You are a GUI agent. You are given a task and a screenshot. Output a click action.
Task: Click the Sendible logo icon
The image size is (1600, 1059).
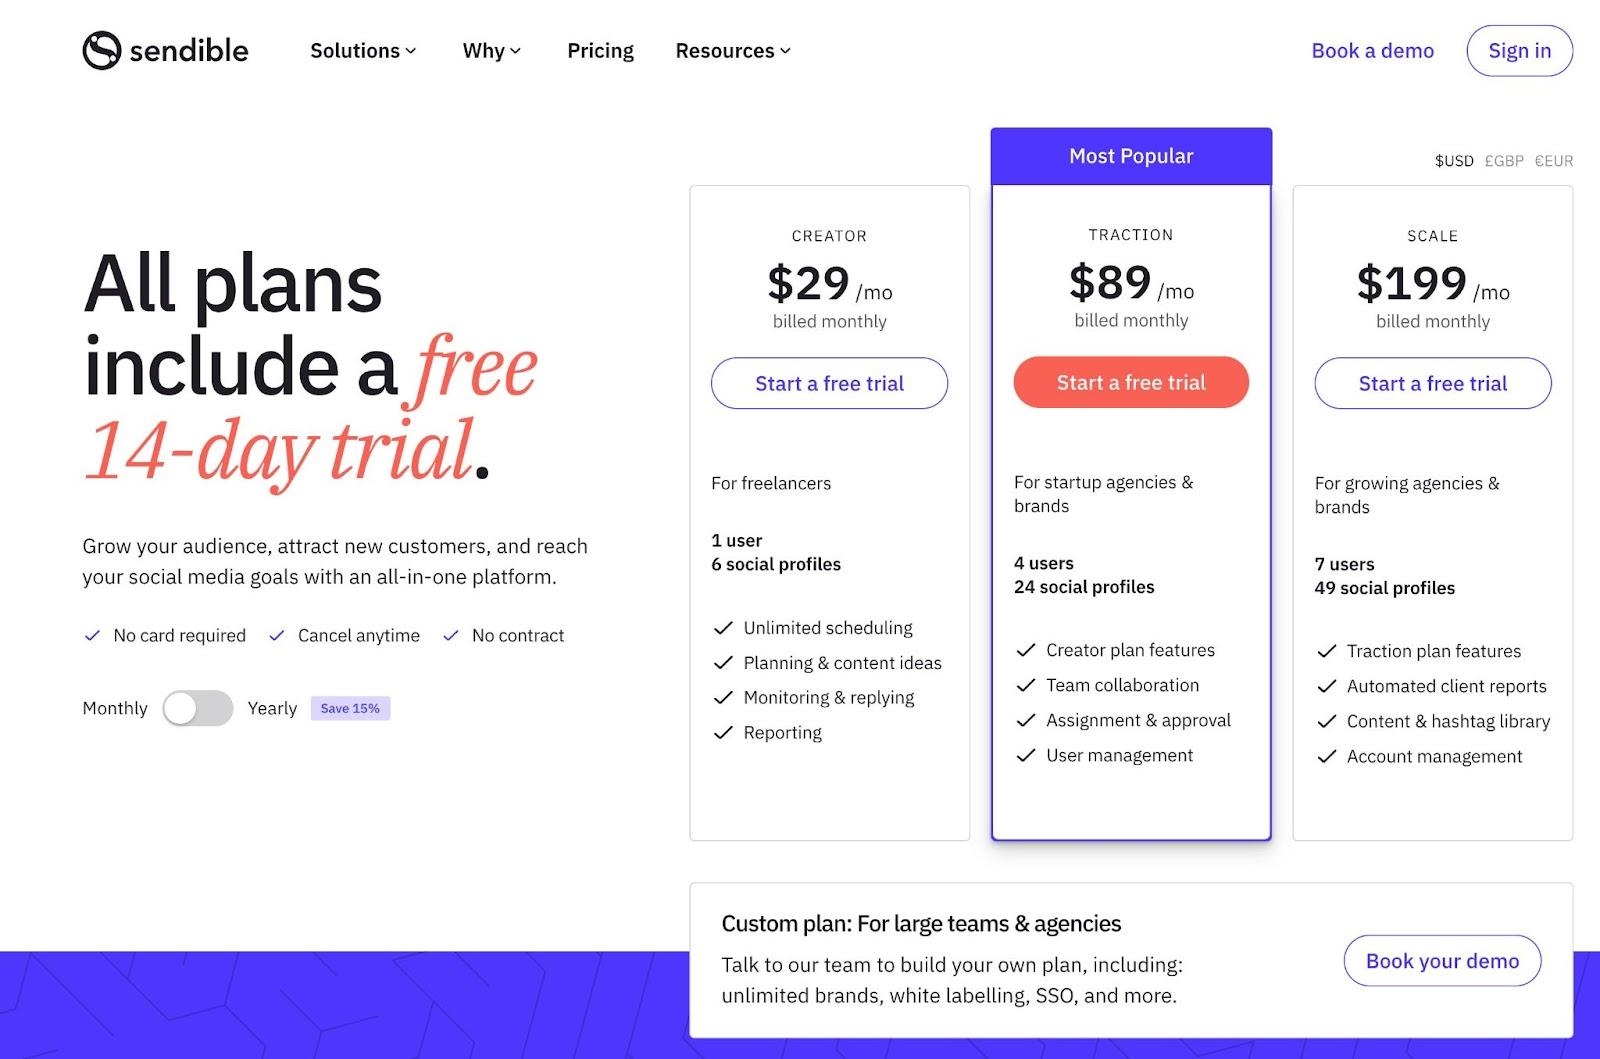101,51
